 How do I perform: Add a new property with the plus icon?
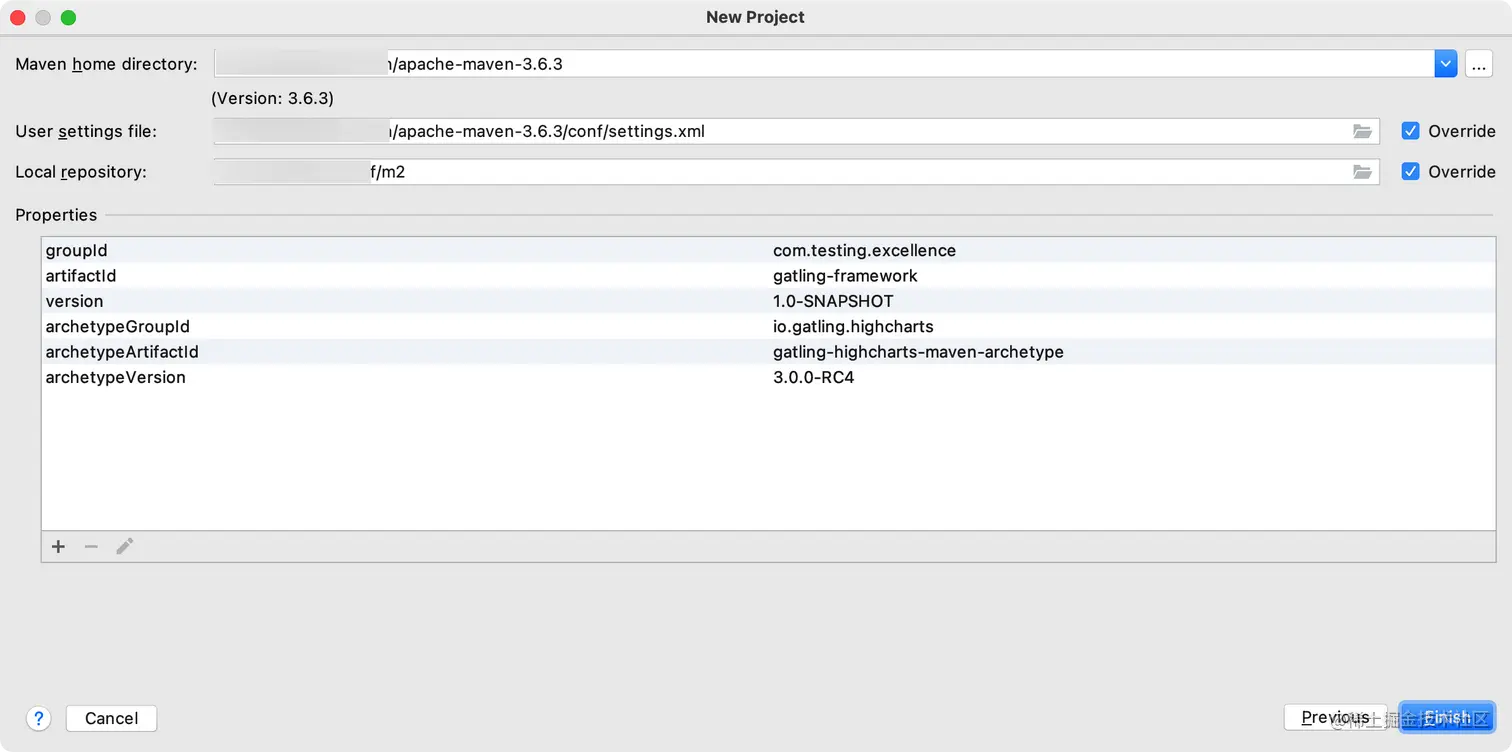point(58,546)
